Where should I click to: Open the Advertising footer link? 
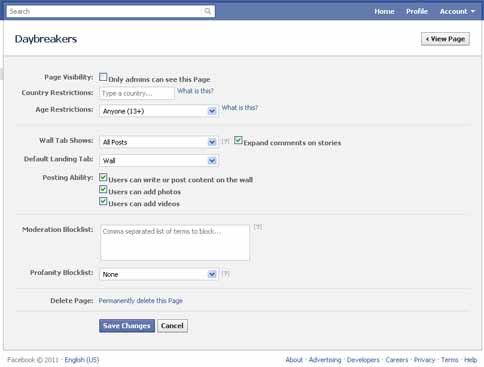coord(325,360)
